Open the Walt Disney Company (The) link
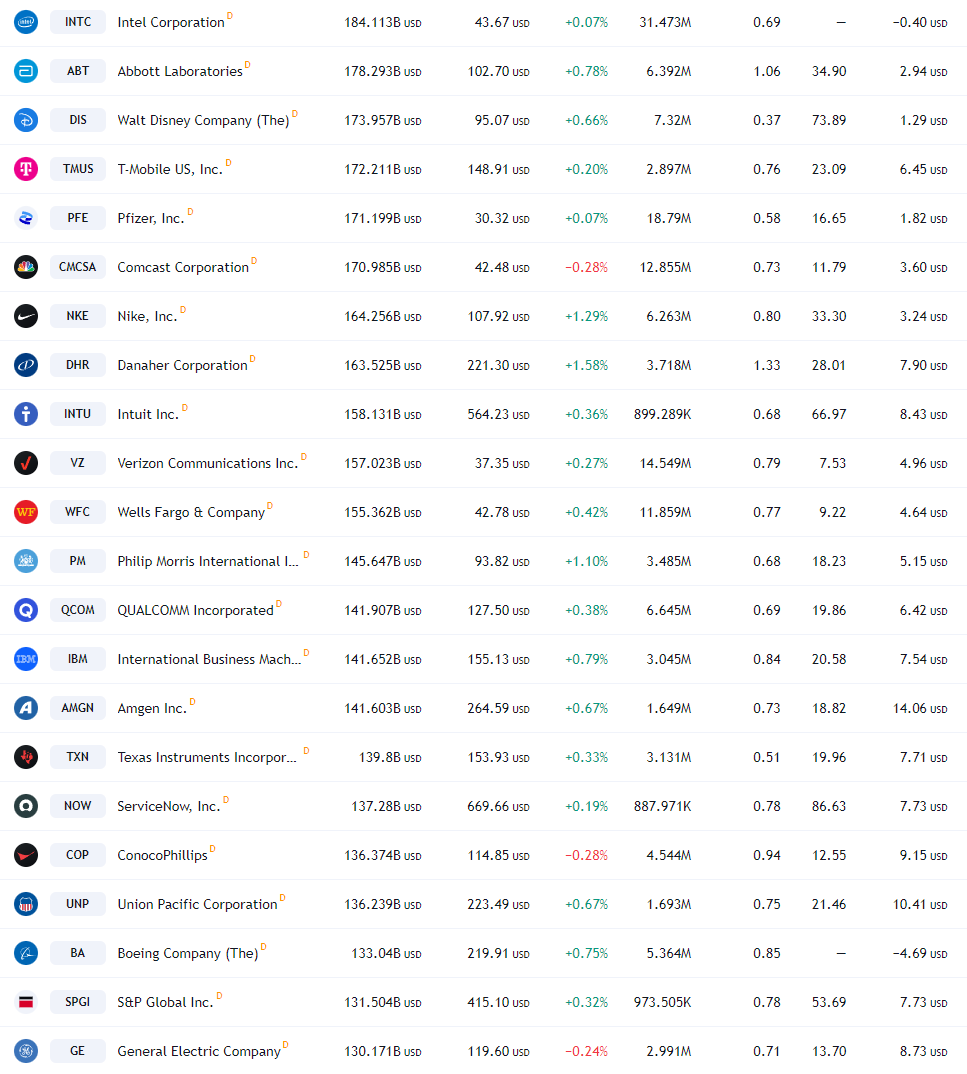This screenshot has height=1074, width=967. point(203,121)
